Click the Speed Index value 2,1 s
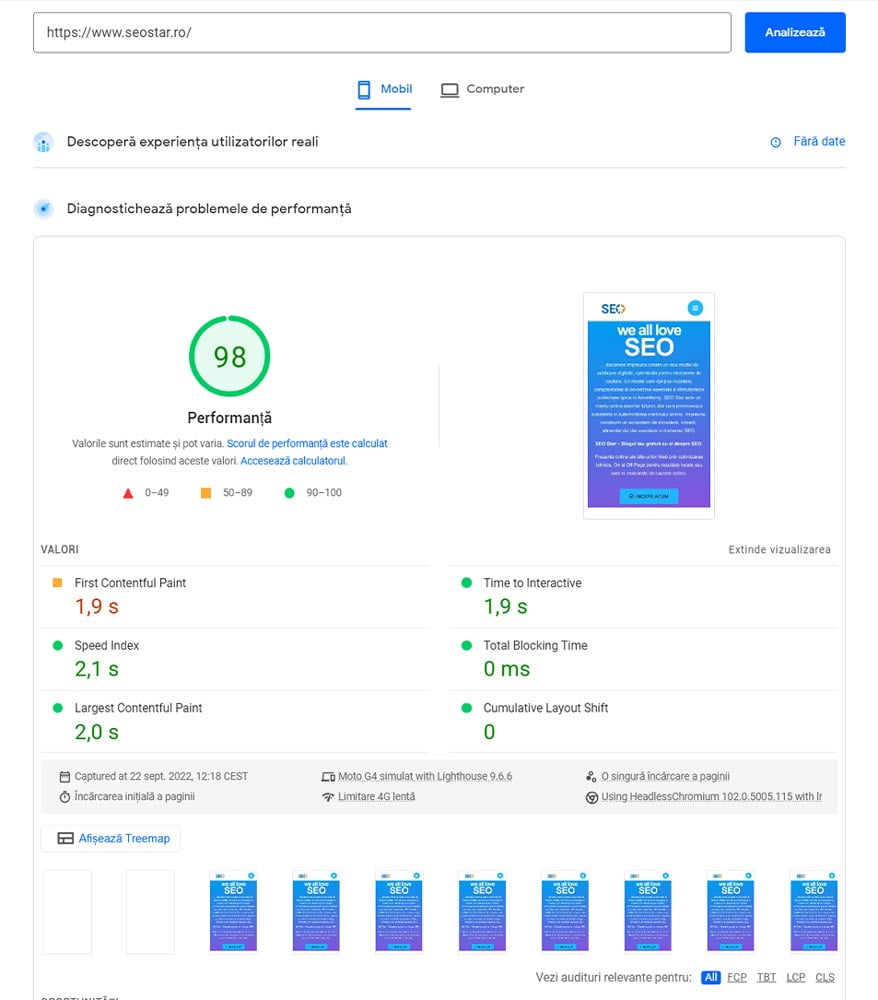The image size is (878, 1000). [96, 669]
